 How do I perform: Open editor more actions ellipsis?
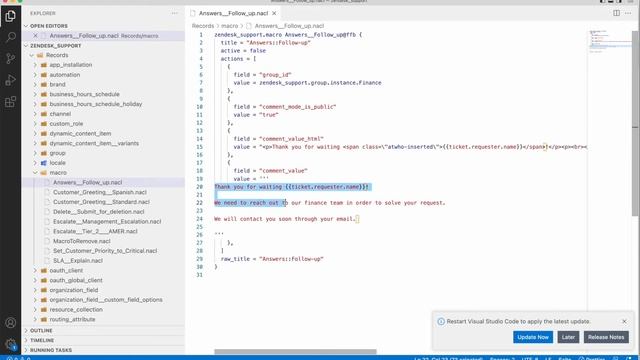click(628, 13)
